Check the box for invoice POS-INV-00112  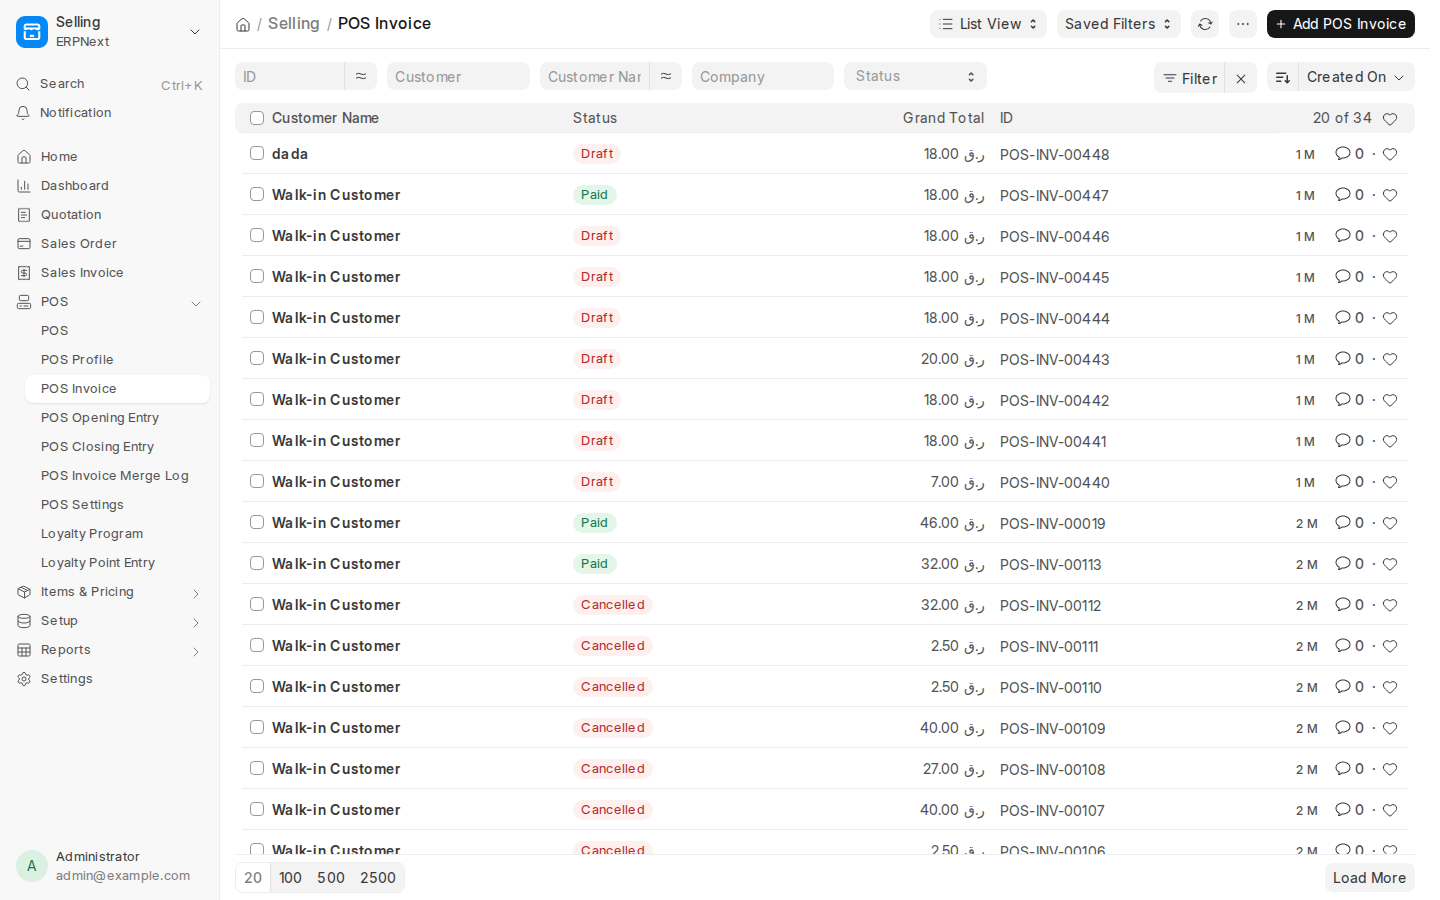point(257,604)
